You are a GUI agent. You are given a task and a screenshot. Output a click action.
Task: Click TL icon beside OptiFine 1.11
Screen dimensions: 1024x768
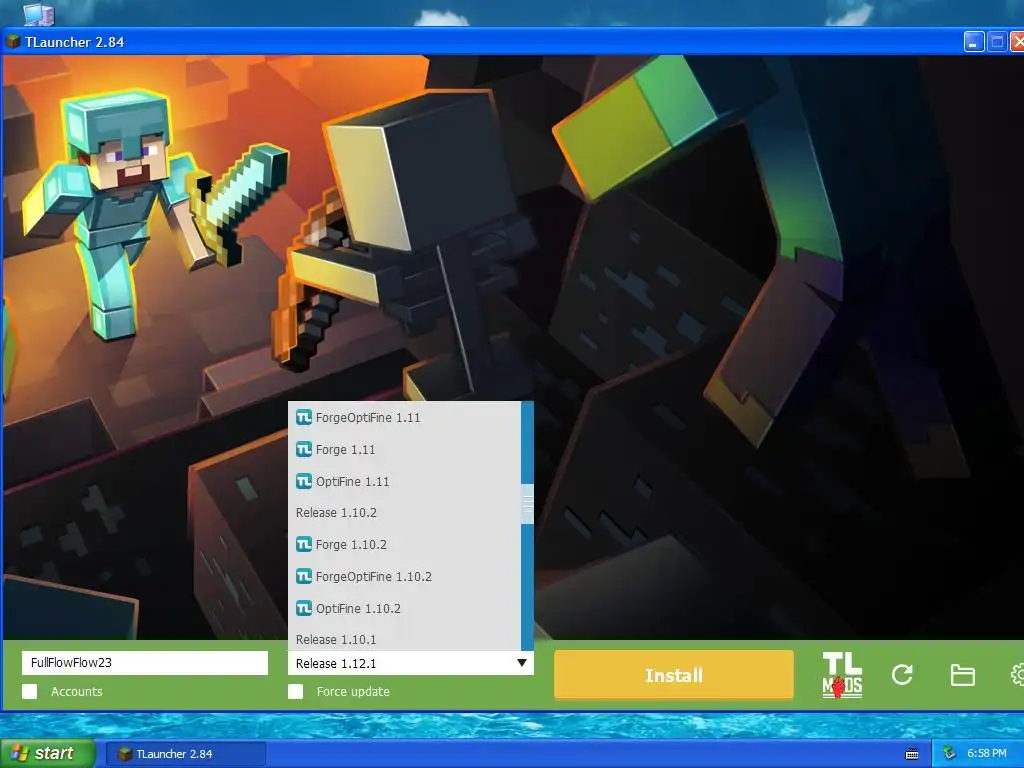point(304,481)
